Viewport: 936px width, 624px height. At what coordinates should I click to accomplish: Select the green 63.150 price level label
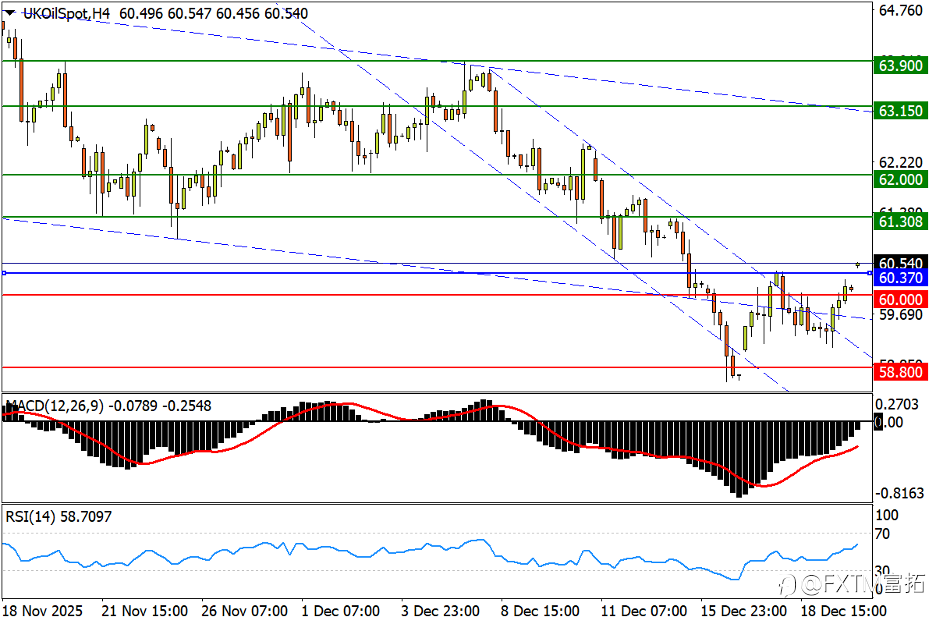coord(901,110)
